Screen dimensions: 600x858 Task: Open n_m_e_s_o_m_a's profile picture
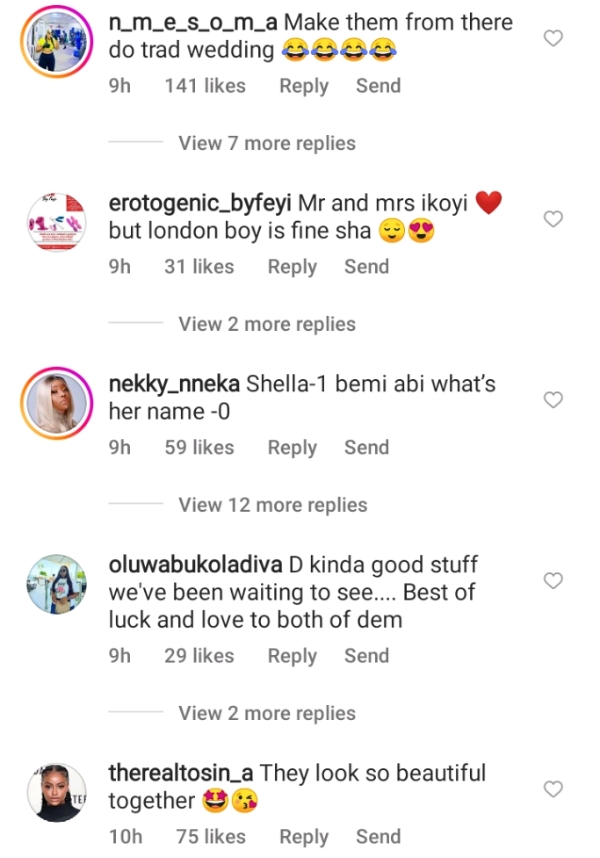coord(57,42)
